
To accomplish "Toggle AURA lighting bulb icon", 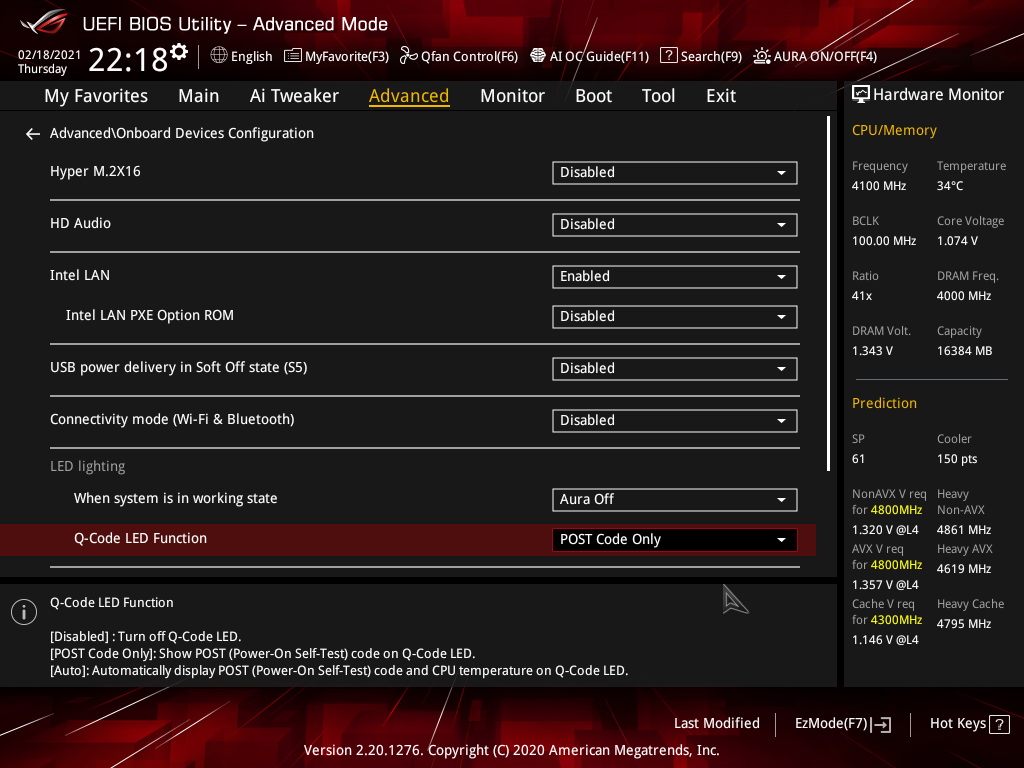I will [761, 56].
